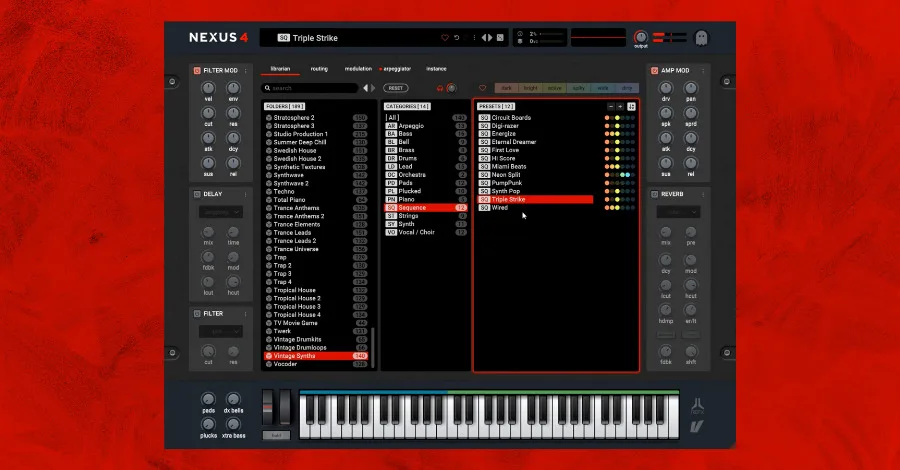The height and width of the screenshot is (470, 900).
Task: Select the [All] category
Action: [425, 118]
